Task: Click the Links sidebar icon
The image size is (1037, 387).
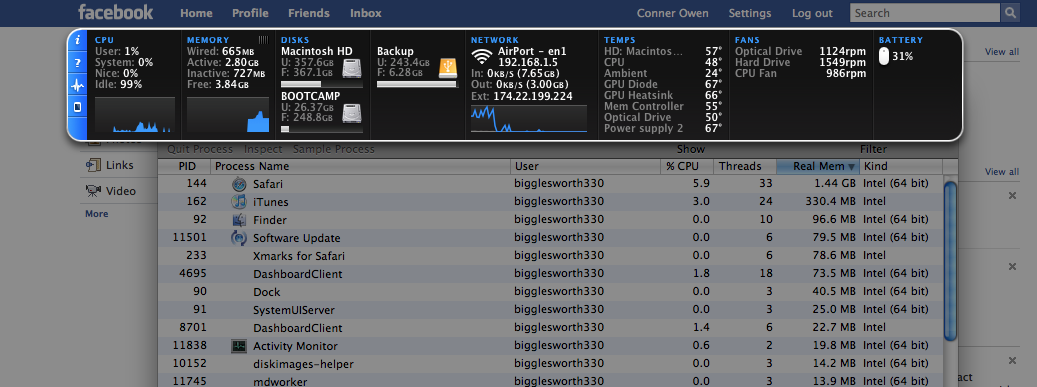Action: tap(93, 165)
